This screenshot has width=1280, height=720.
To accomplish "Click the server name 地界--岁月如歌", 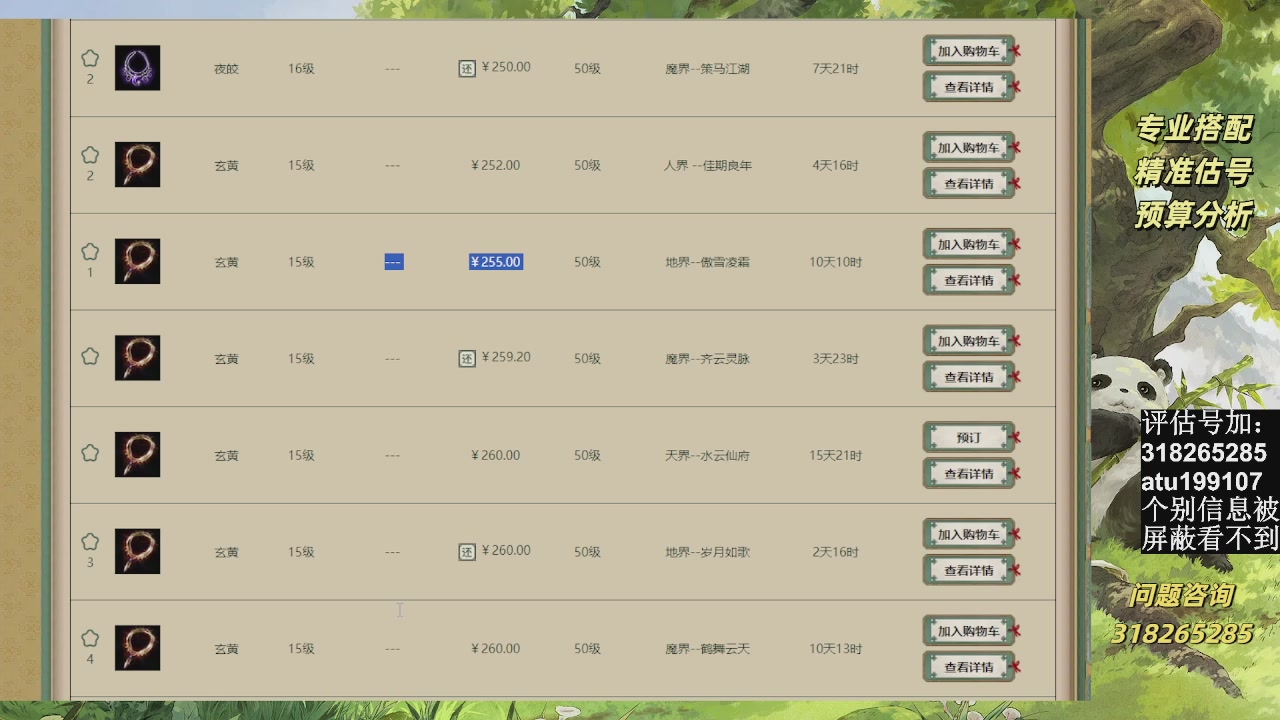I will click(x=707, y=552).
